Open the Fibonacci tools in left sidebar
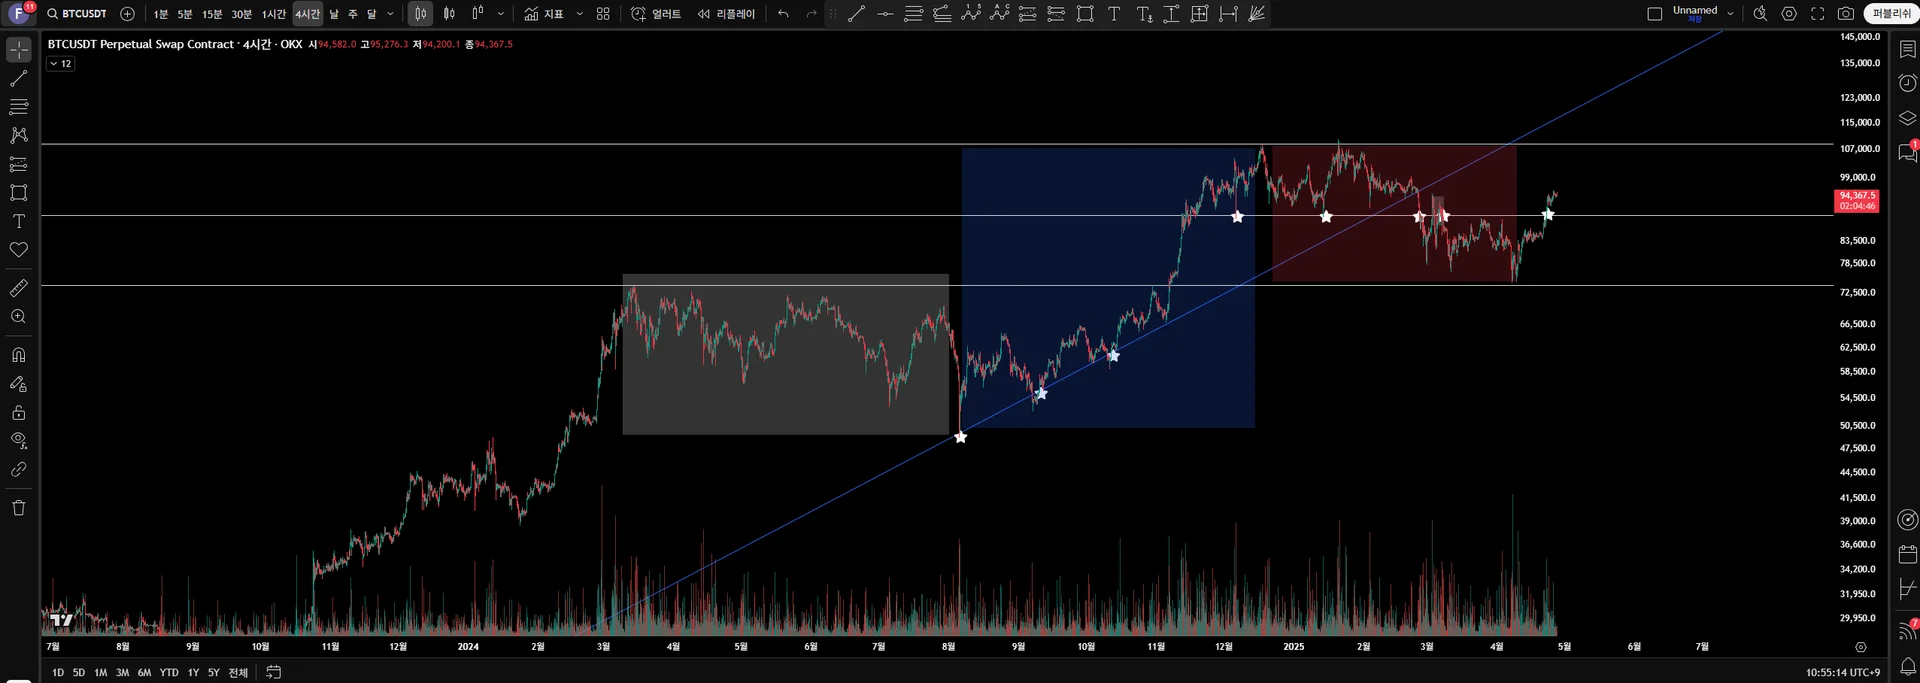Viewport: 1920px width, 683px height. click(19, 106)
